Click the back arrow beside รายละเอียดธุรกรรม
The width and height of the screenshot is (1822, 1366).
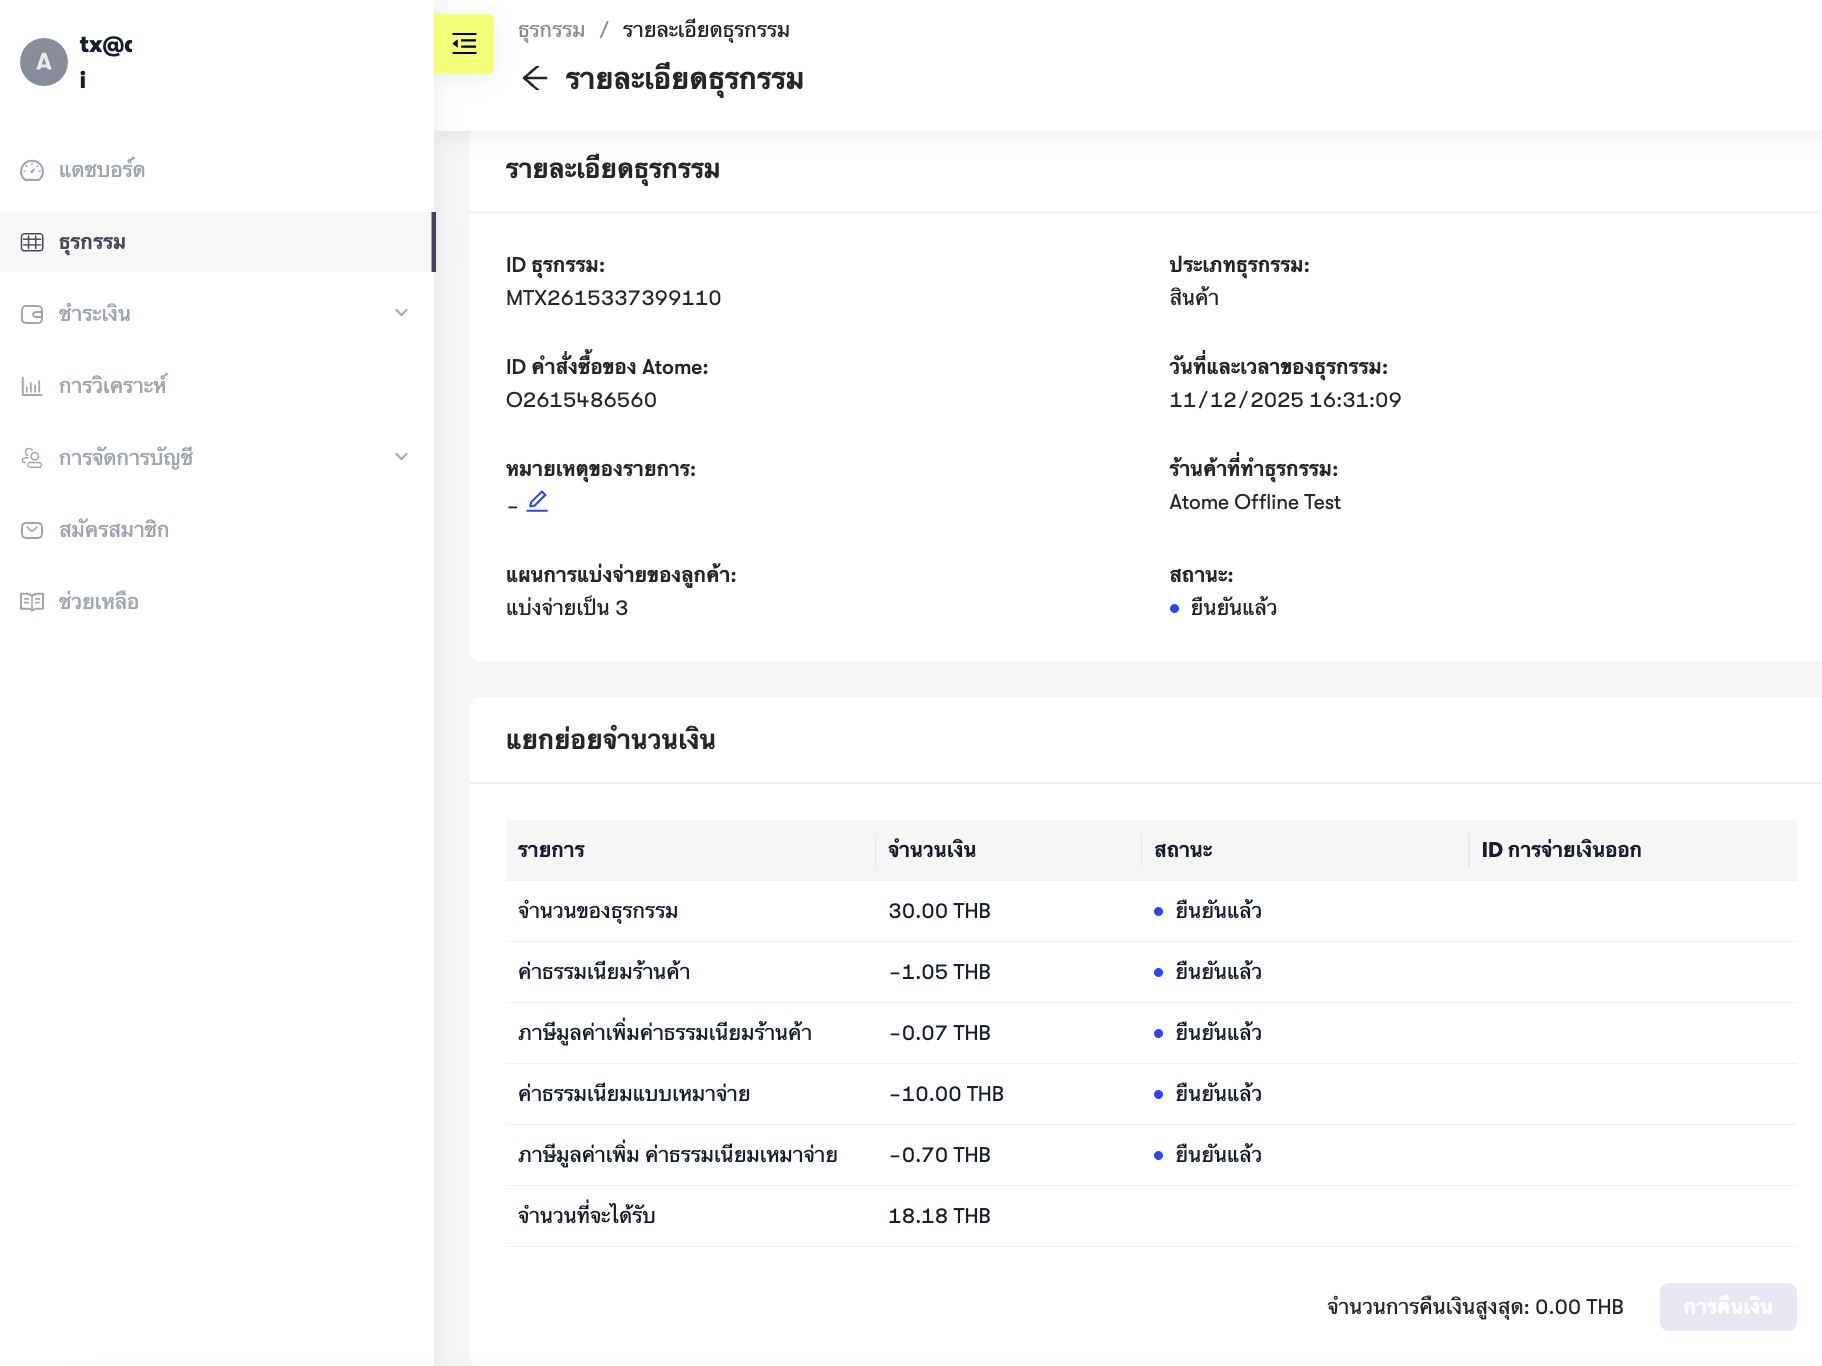pos(535,78)
